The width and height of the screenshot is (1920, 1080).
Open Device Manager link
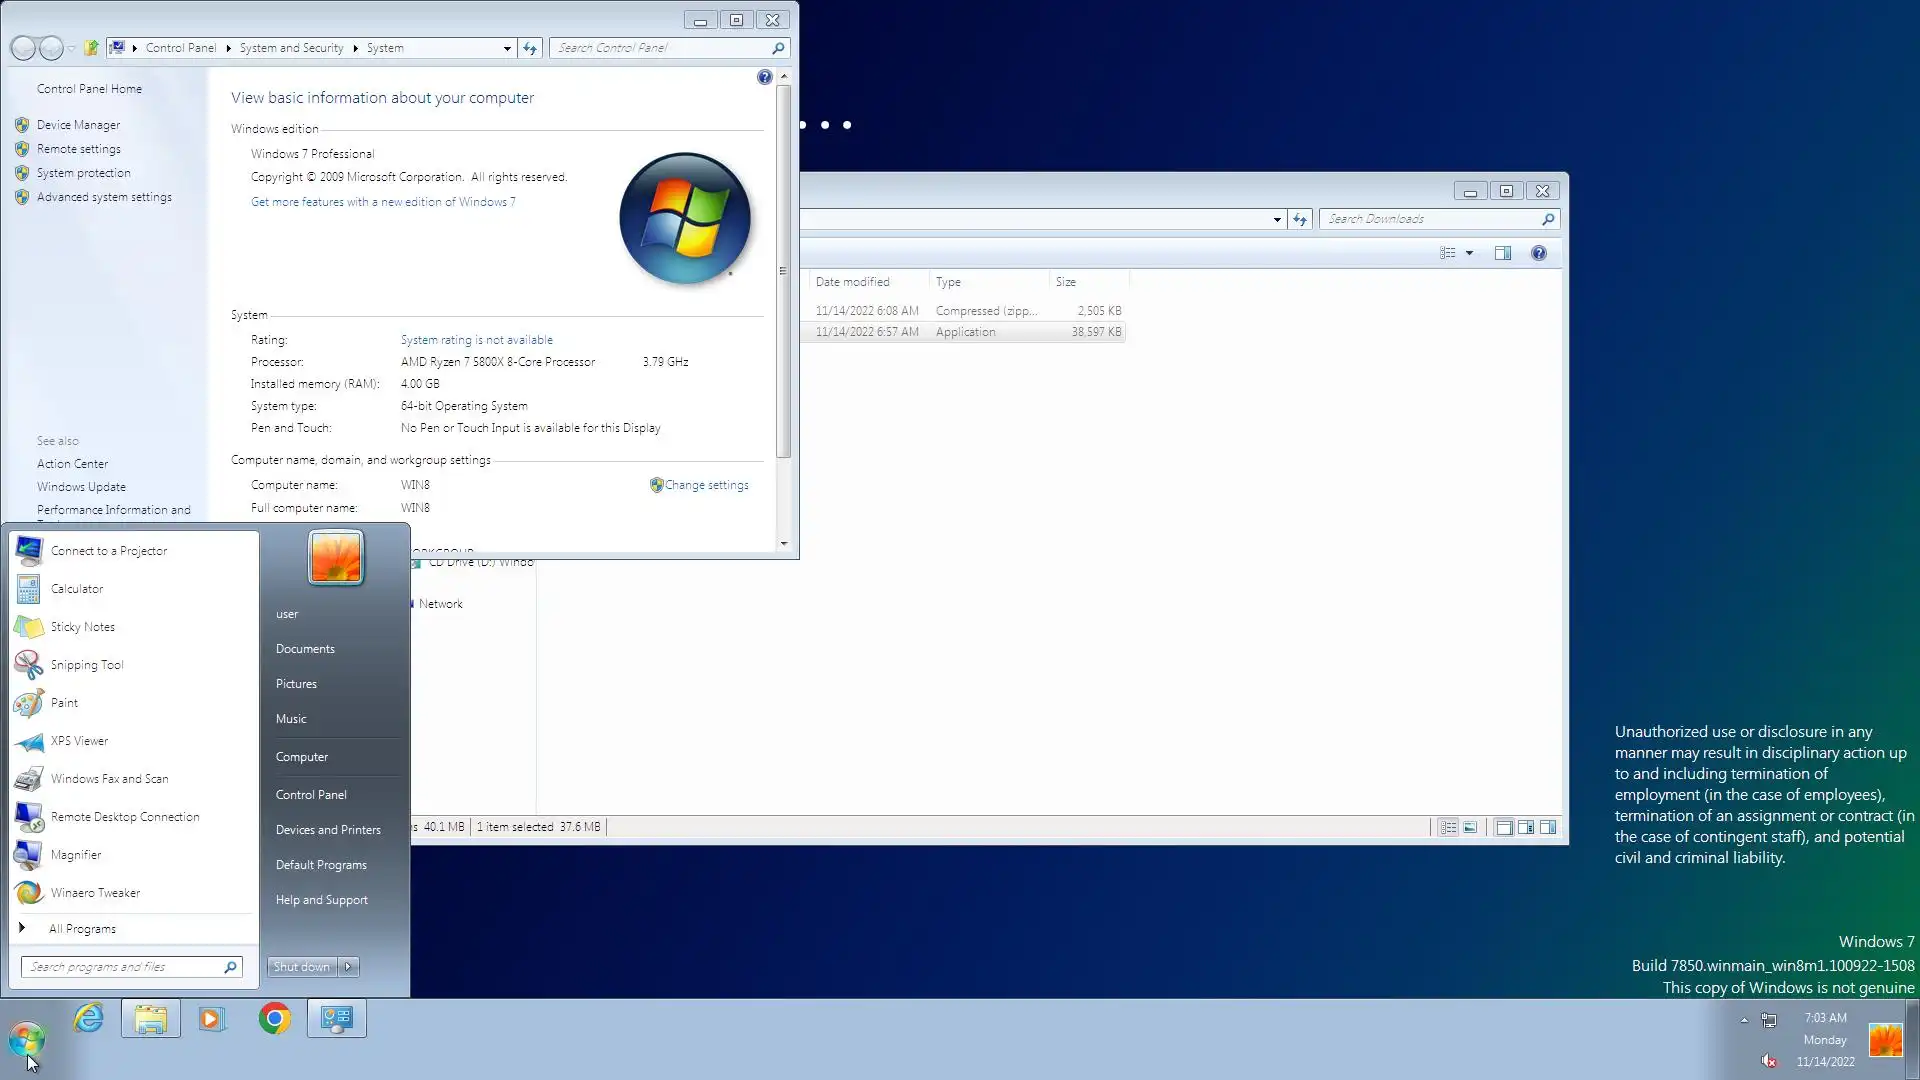[78, 125]
